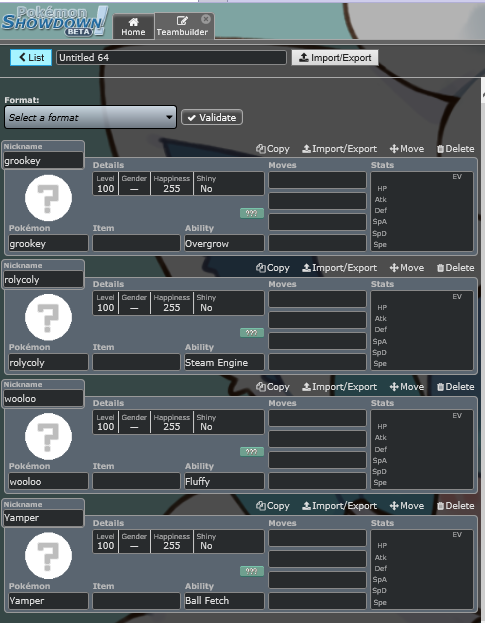Open grookey's Stats EV panel

coord(422,211)
